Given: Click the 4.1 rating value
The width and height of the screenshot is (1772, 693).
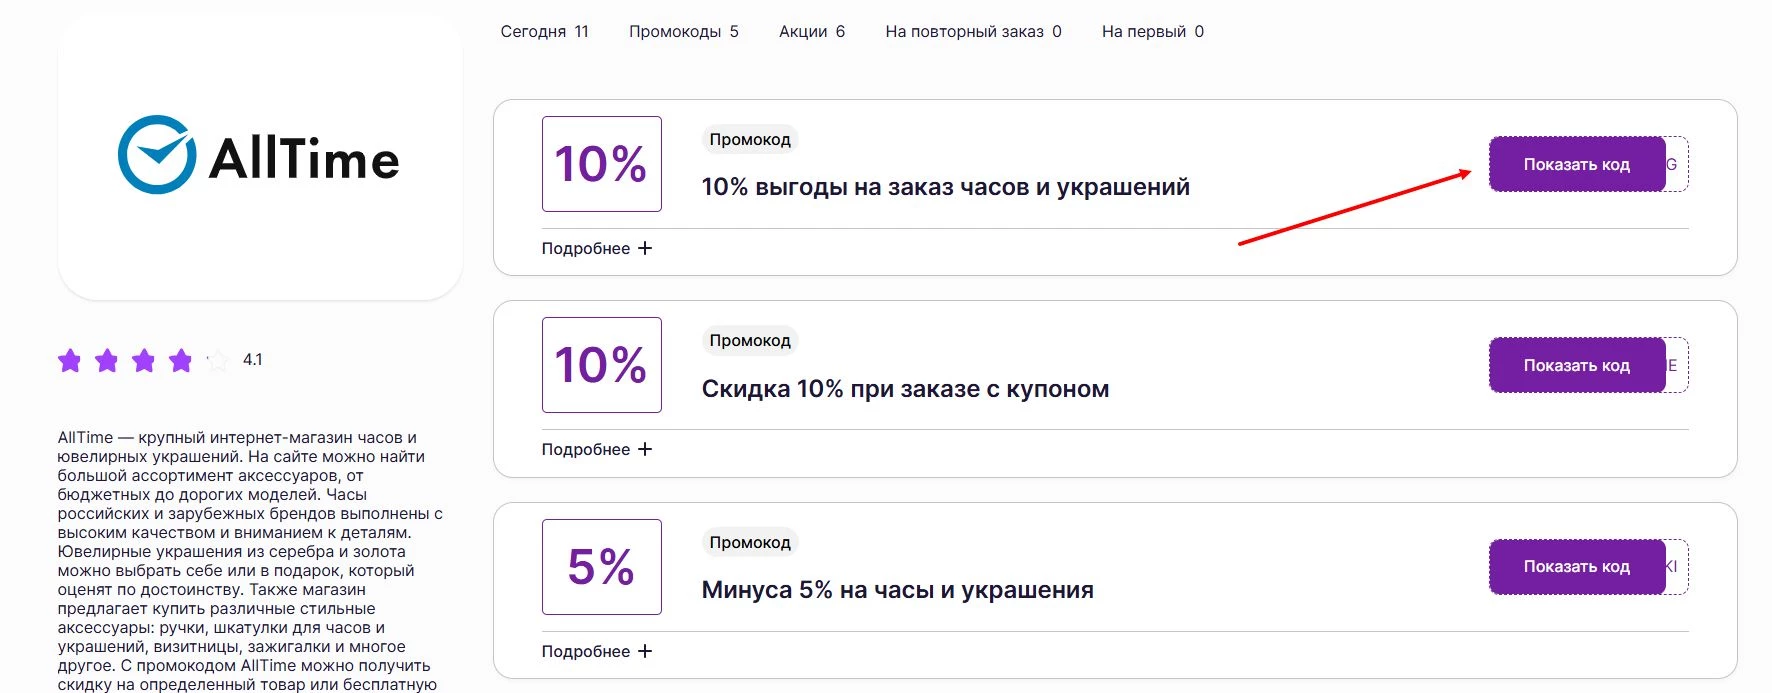Looking at the screenshot, I should (251, 361).
